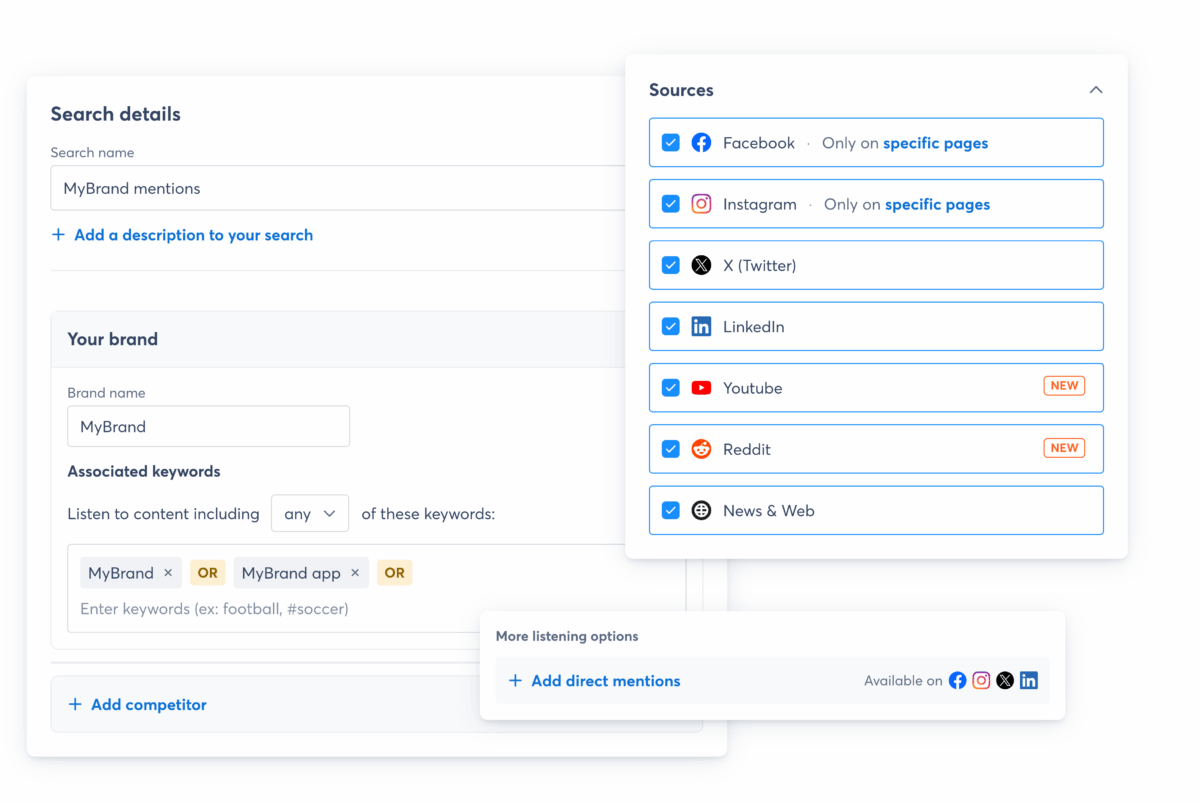The width and height of the screenshot is (1200, 802).
Task: Click Add competitor link
Action: tap(149, 704)
